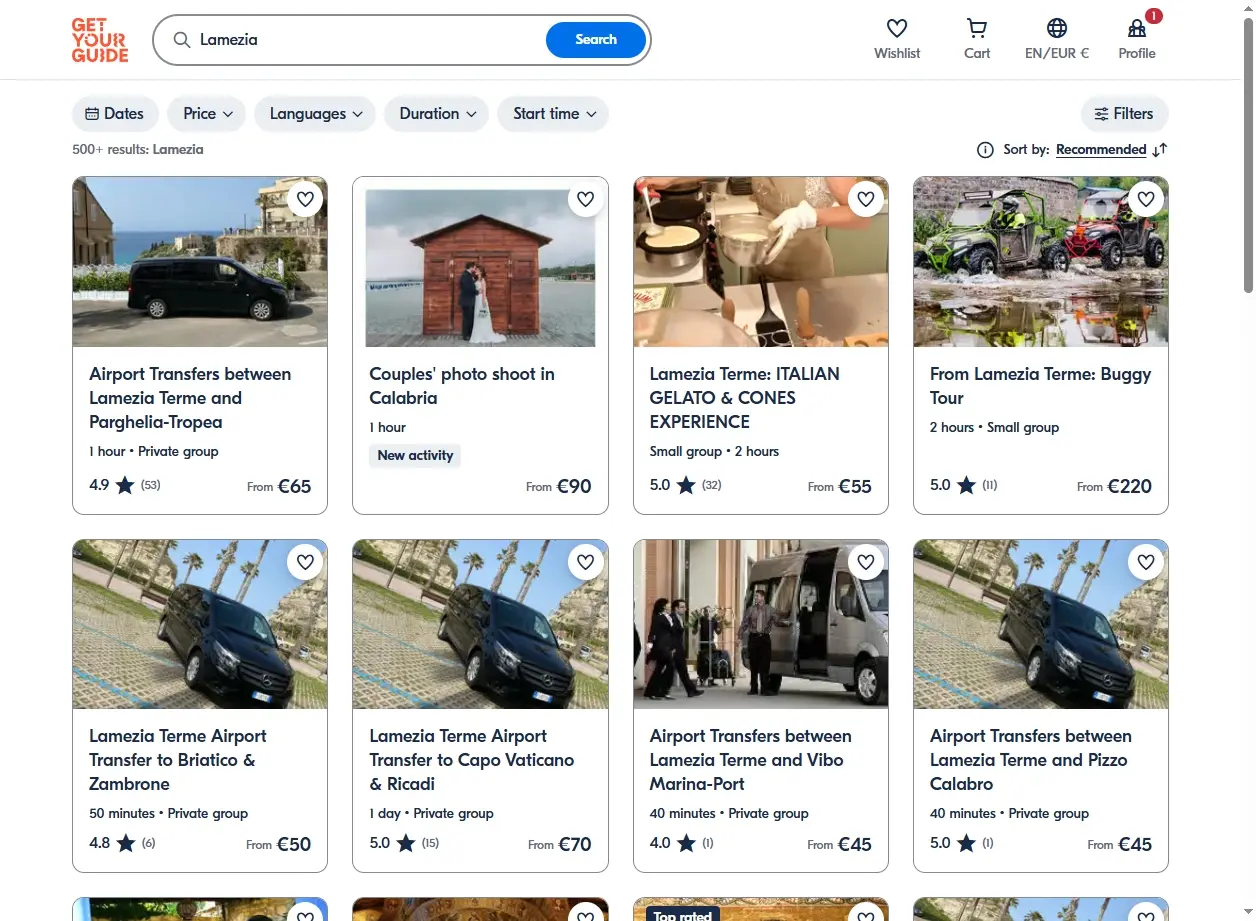Click the 'From €55' price text

click(840, 487)
